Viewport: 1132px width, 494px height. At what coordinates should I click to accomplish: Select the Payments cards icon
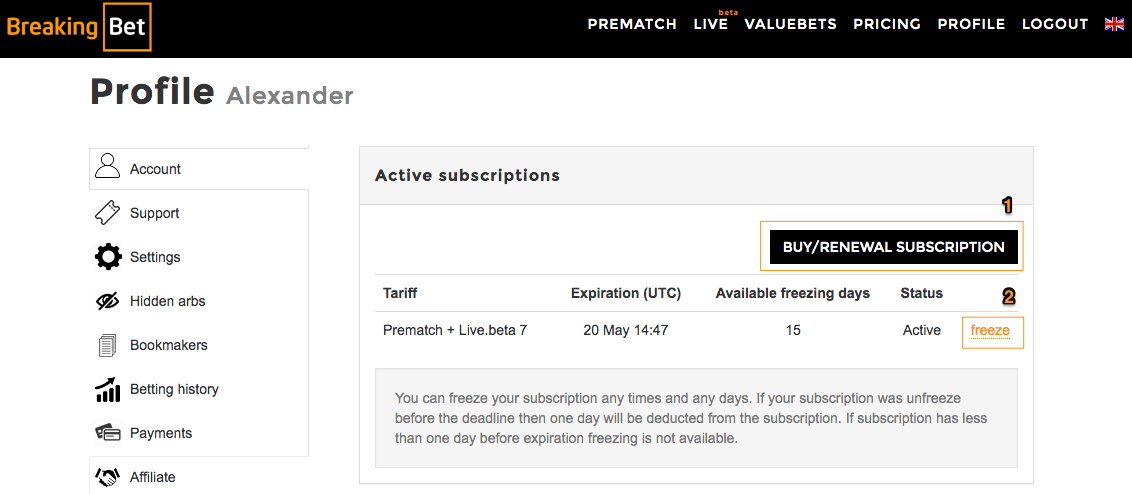108,433
